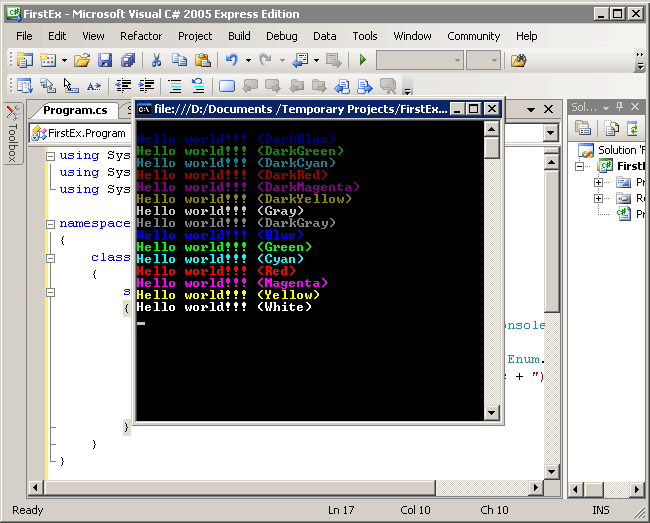The height and width of the screenshot is (523, 650).
Task: Click the Copy toolbar icon
Action: 179,61
